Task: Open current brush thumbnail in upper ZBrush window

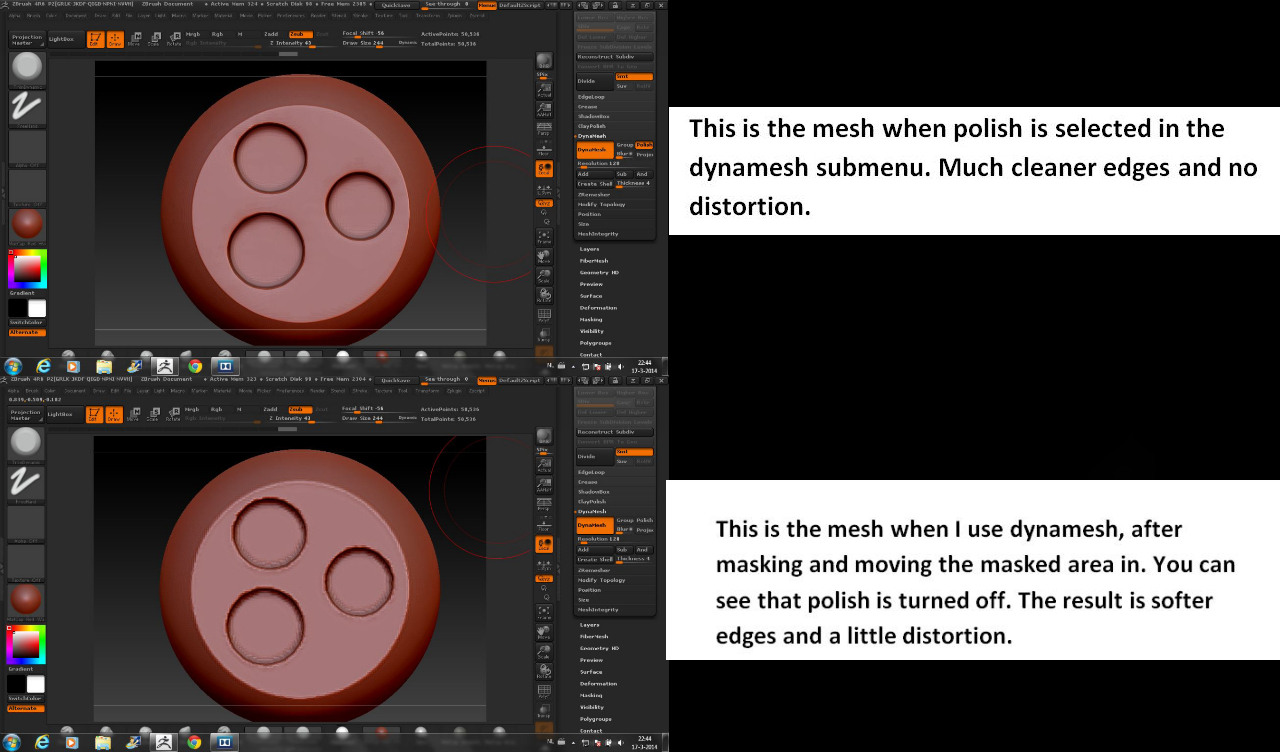Action: [x=27, y=69]
